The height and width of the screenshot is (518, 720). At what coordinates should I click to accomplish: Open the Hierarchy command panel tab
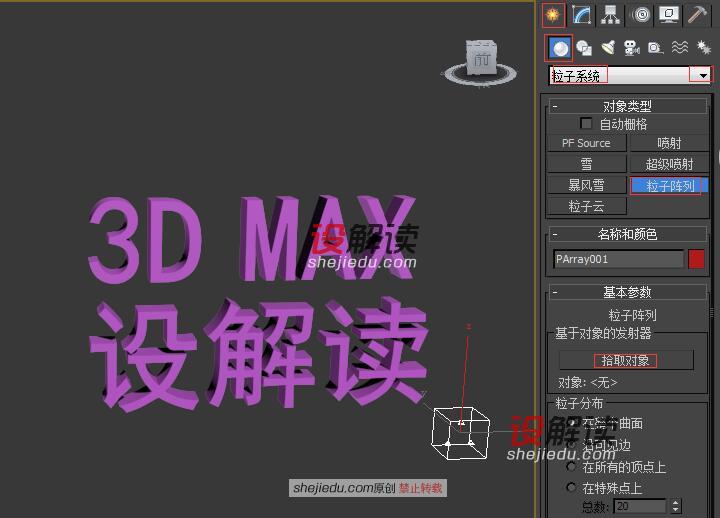point(610,15)
